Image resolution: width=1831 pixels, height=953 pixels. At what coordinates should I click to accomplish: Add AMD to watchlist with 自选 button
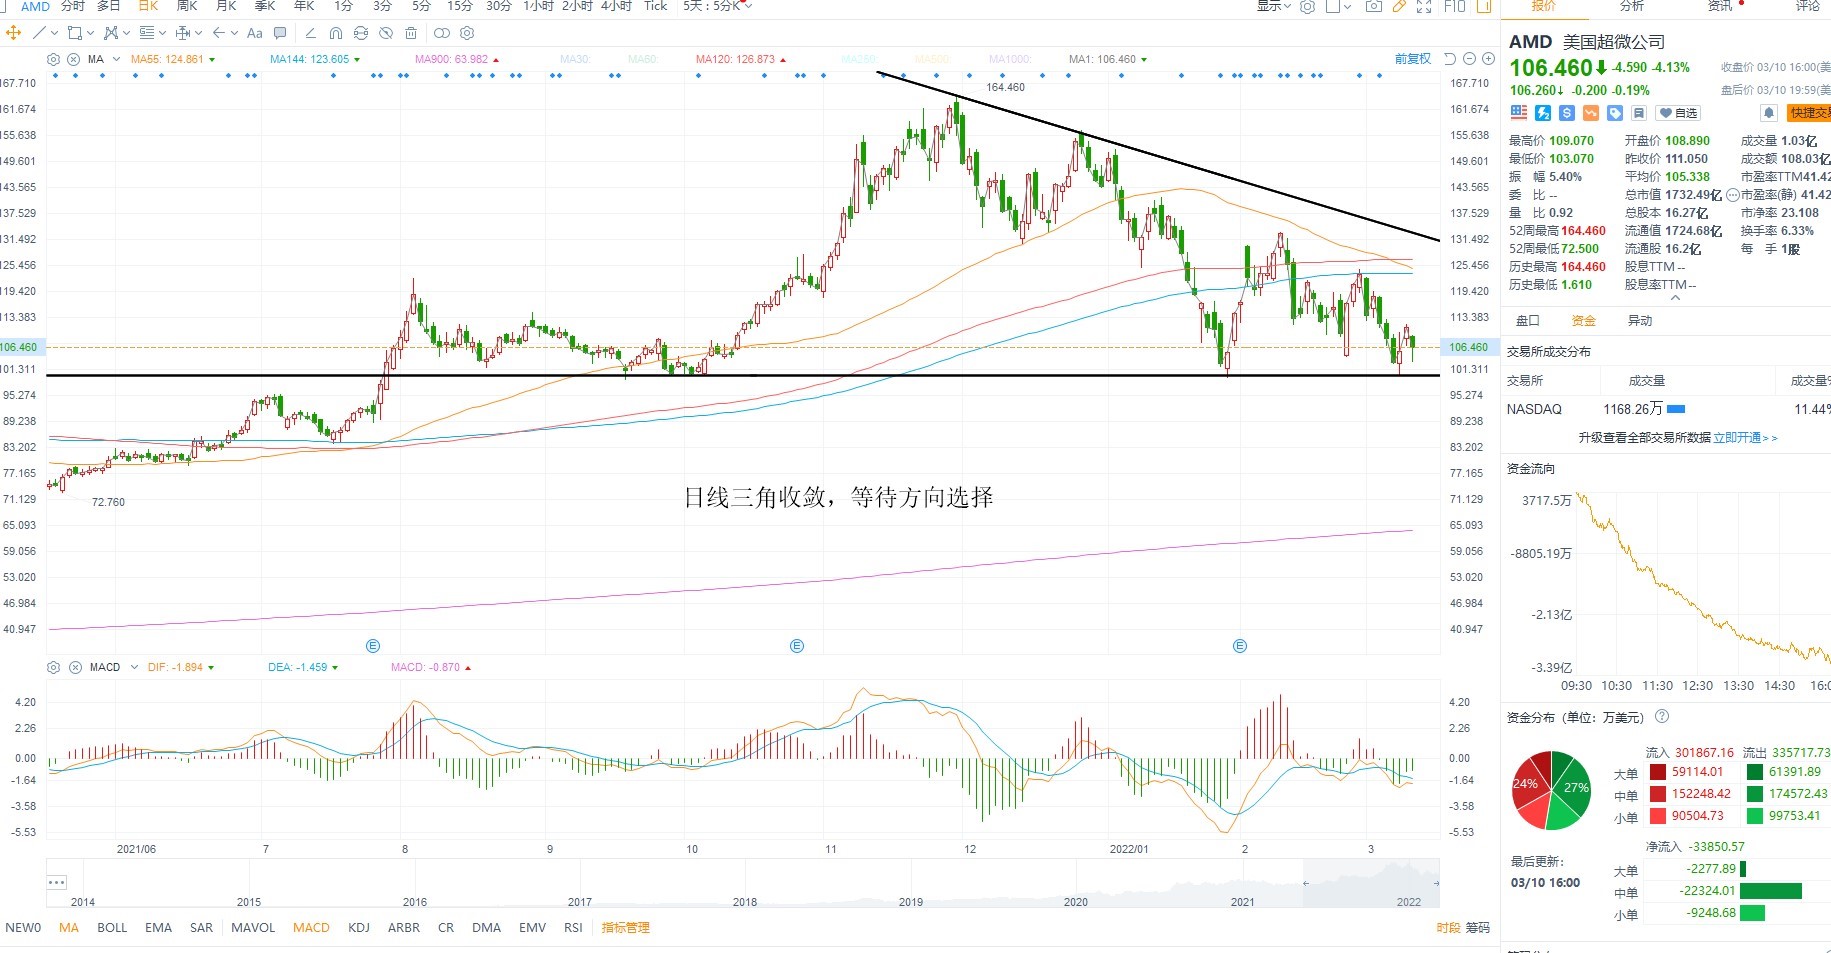1679,113
